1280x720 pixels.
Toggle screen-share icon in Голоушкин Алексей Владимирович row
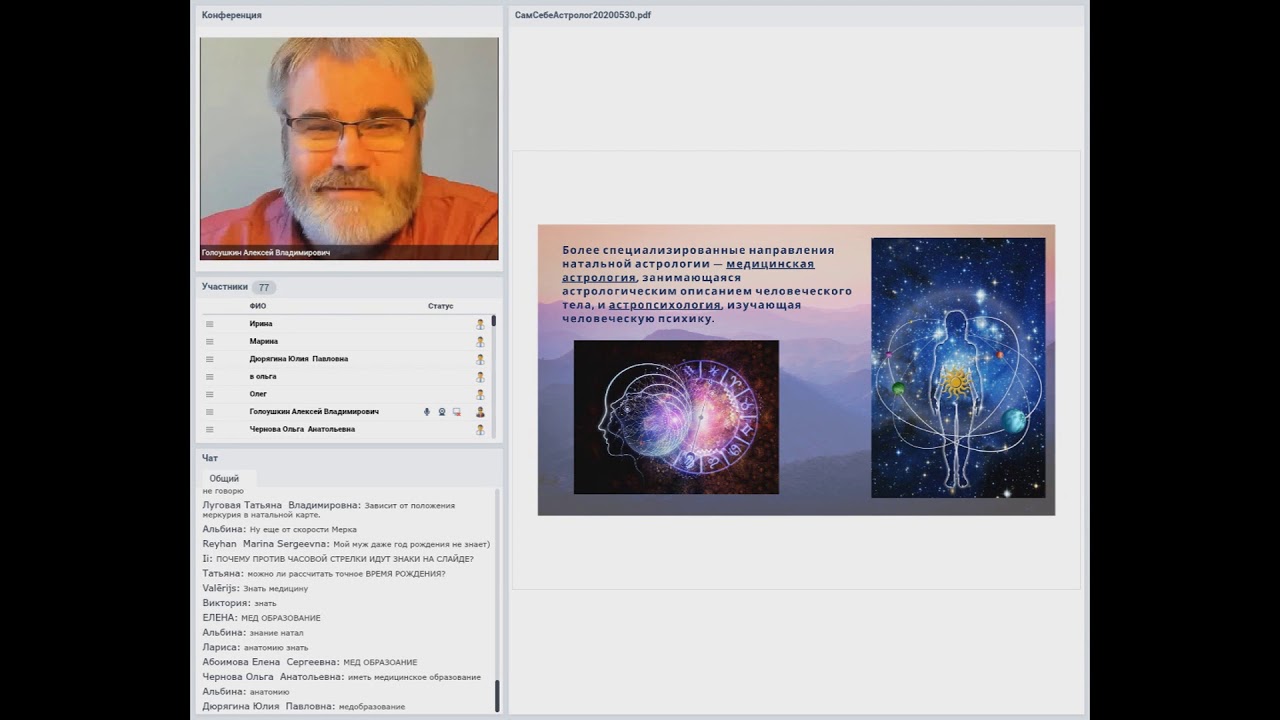tap(457, 412)
